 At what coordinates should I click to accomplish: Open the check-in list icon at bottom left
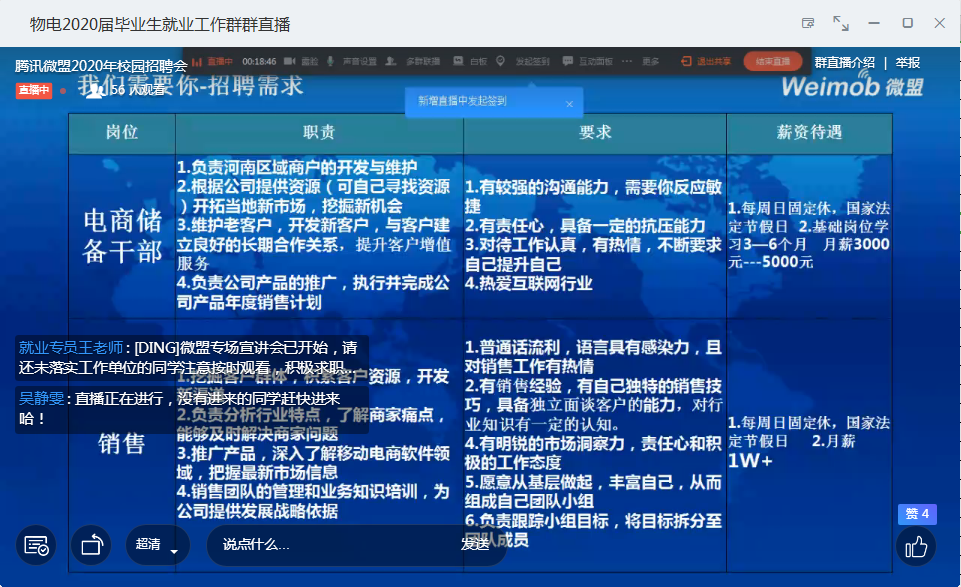coord(36,545)
